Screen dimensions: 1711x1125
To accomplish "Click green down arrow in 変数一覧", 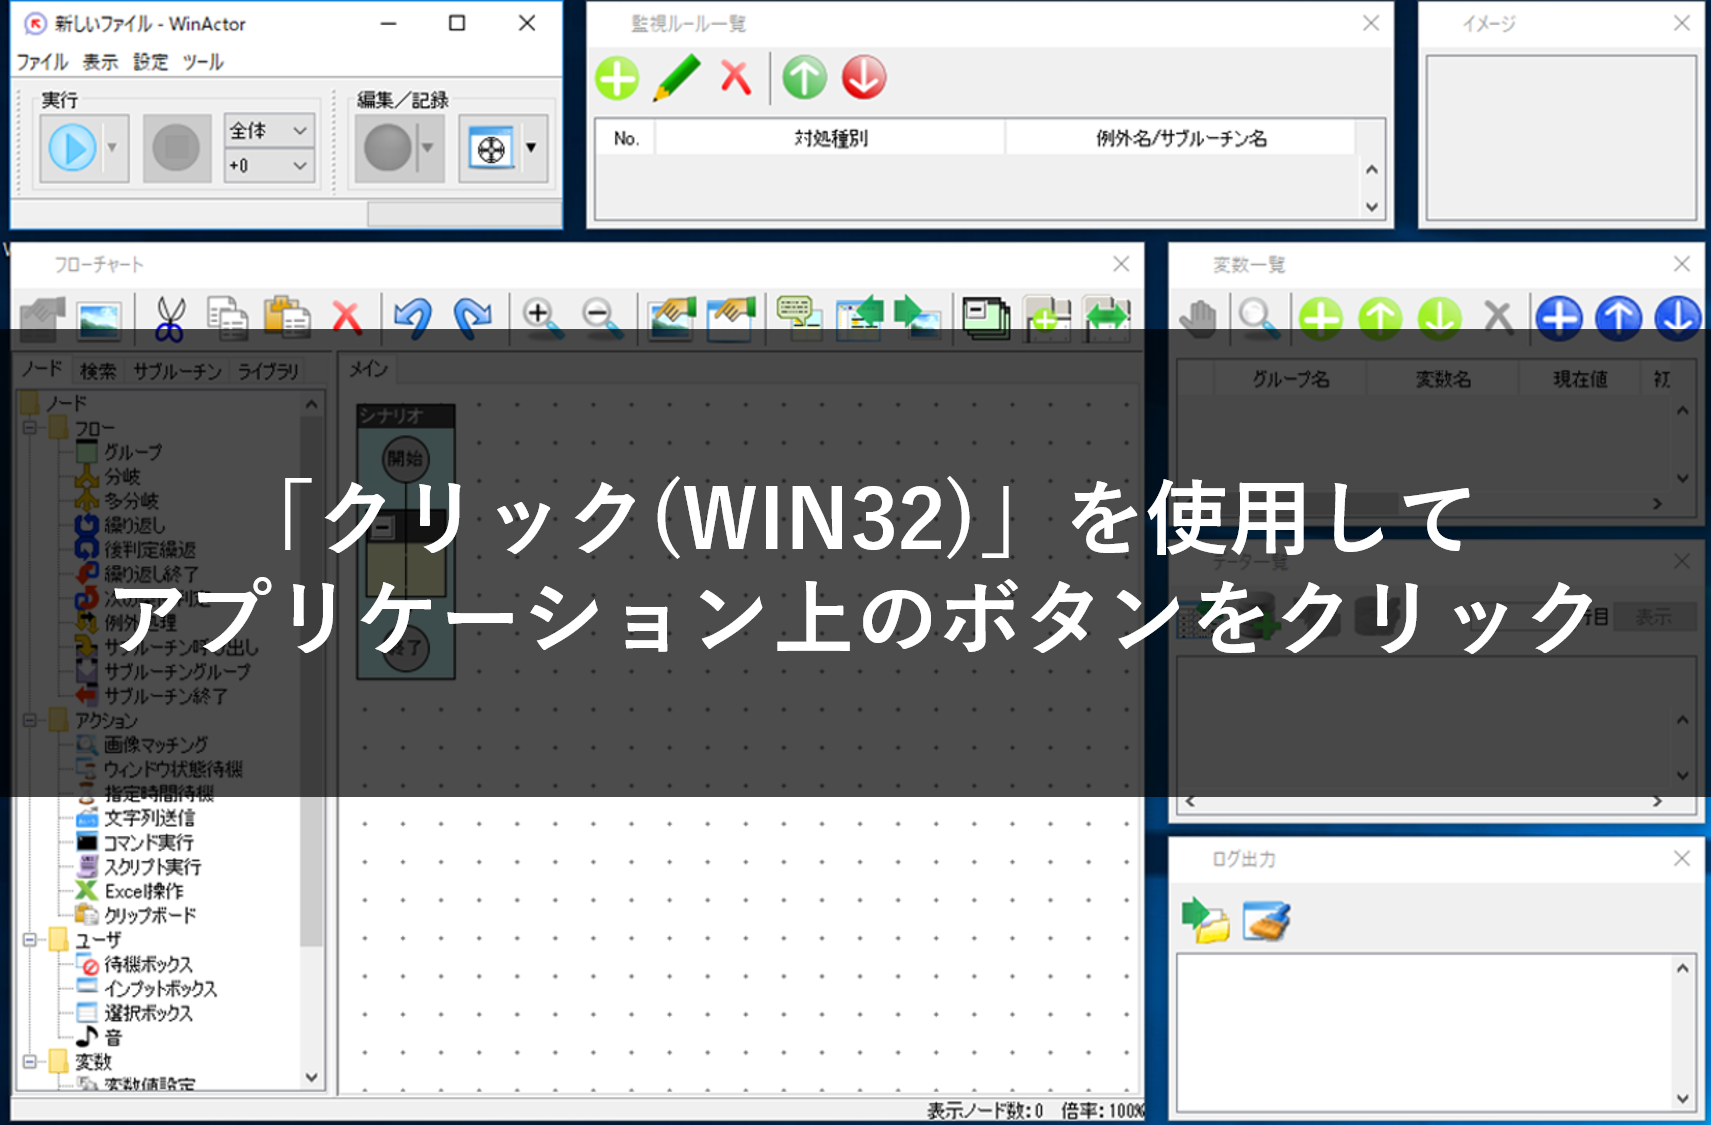I will click(x=1440, y=319).
